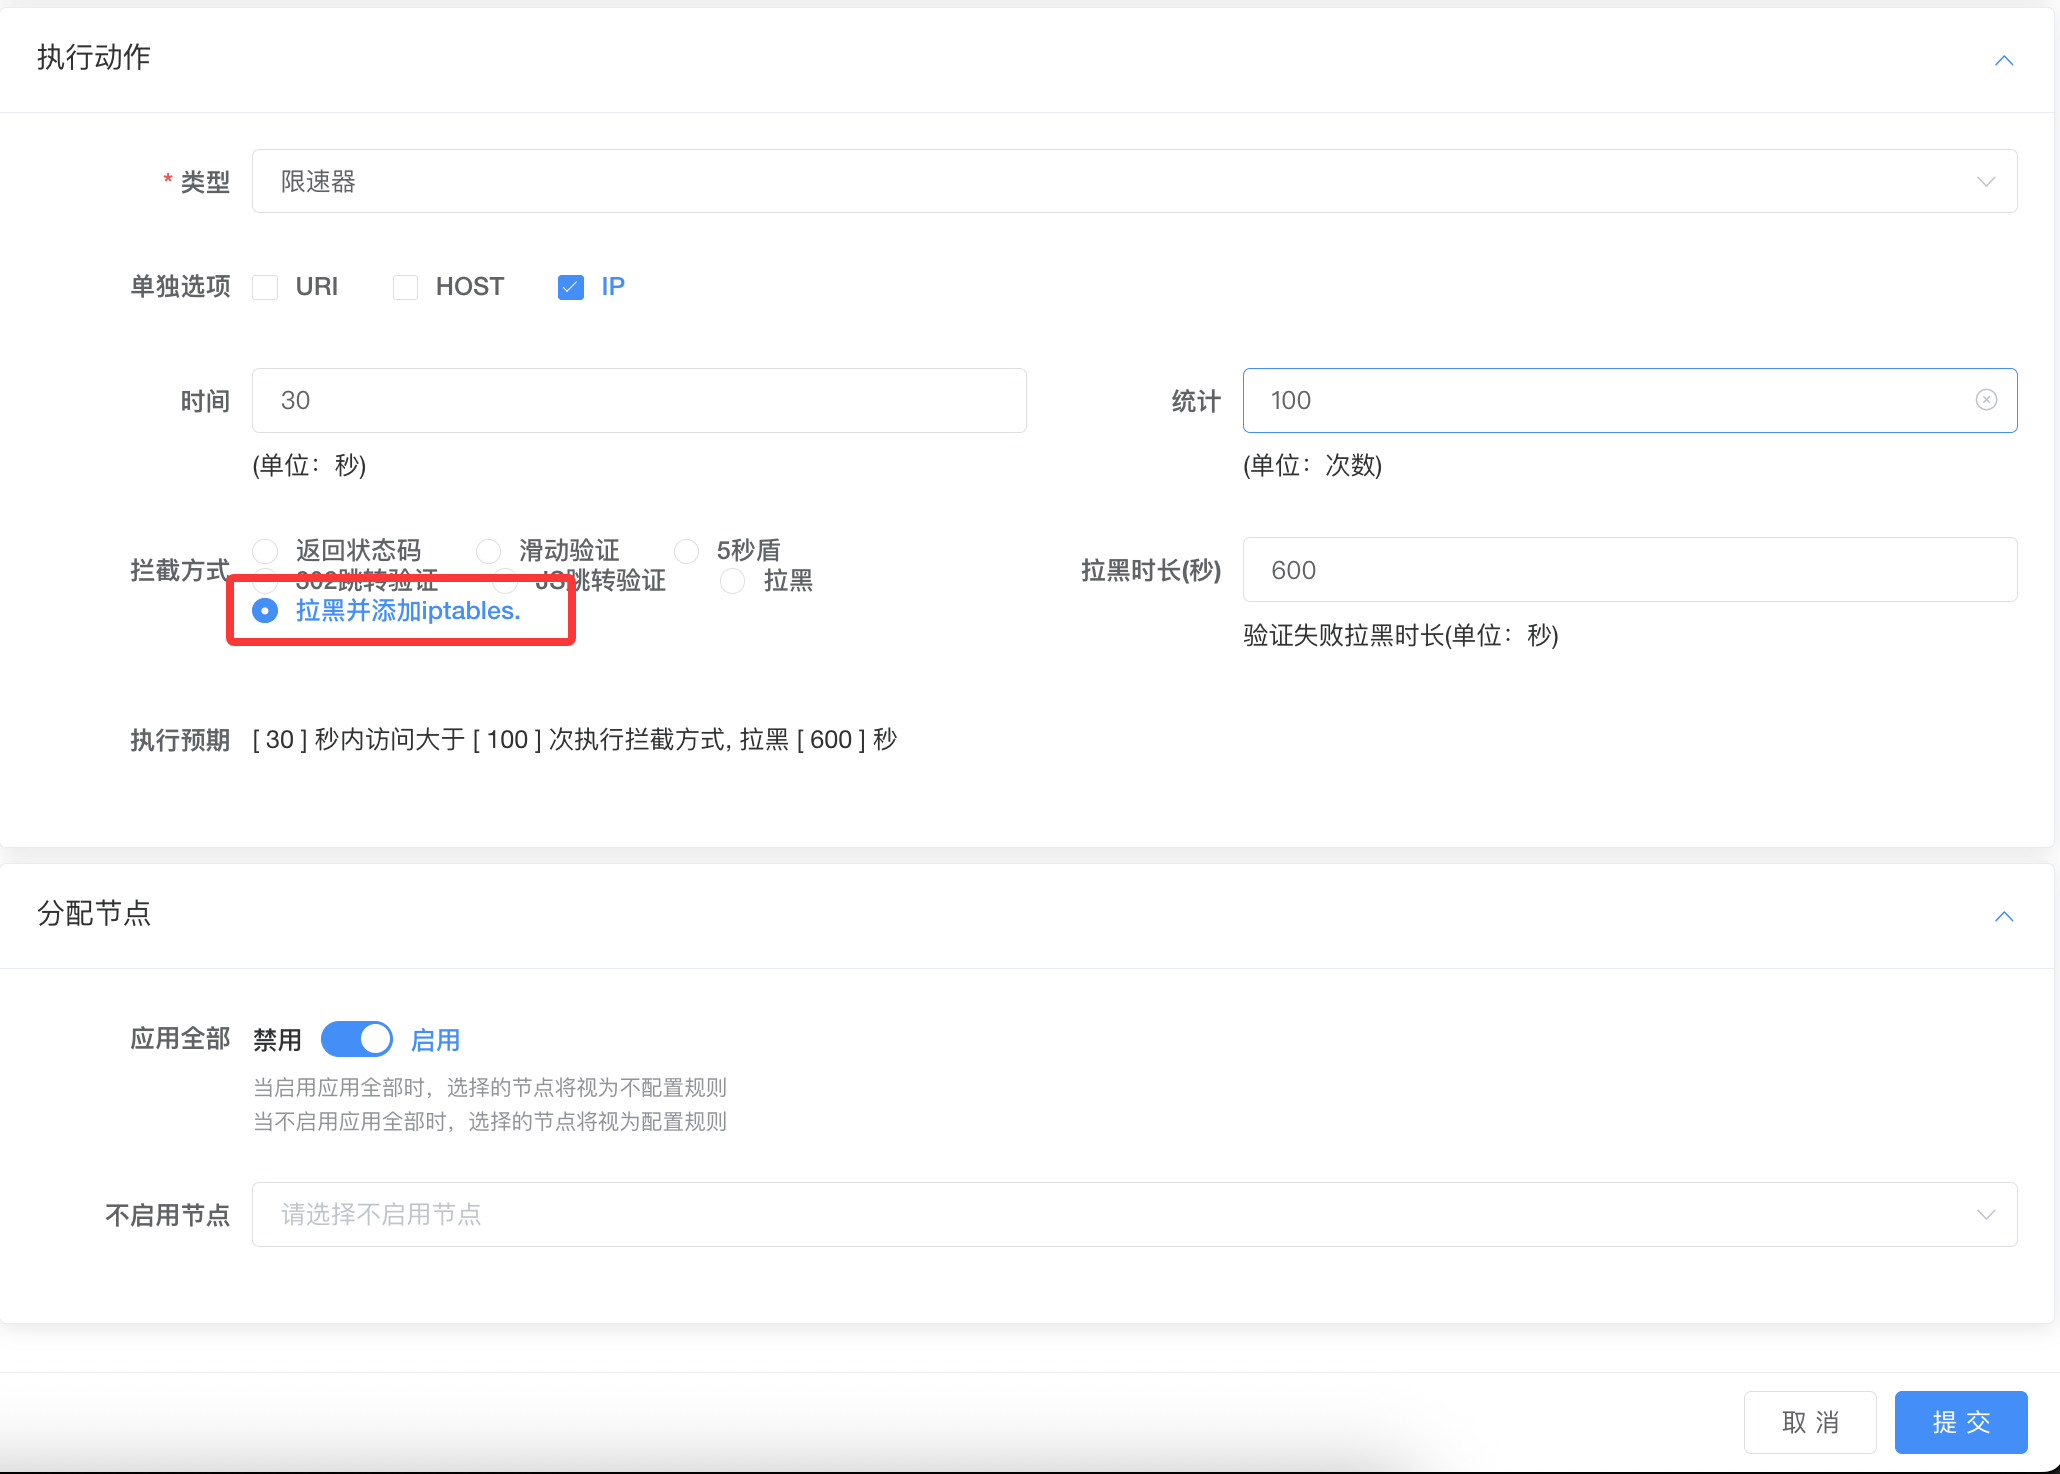The width and height of the screenshot is (2060, 1474).
Task: Collapse the 分配节点 section chevron
Action: coord(2004,916)
